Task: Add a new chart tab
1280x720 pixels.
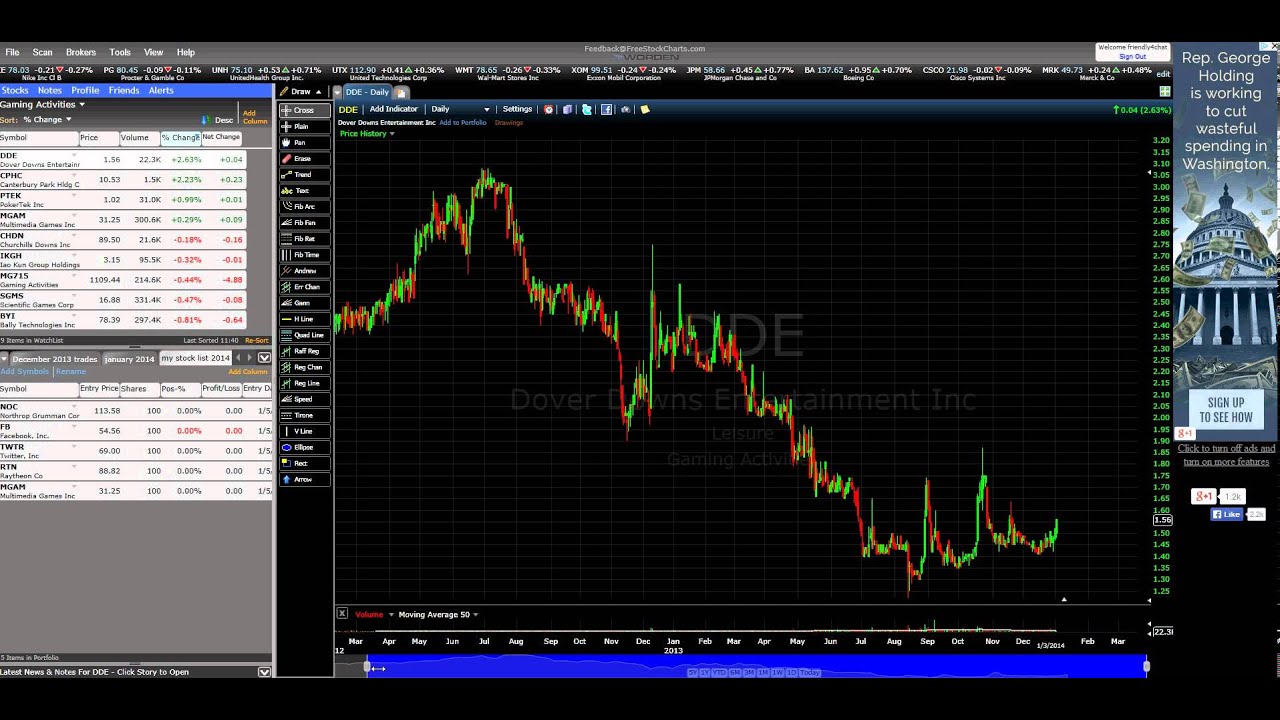Action: coord(402,92)
